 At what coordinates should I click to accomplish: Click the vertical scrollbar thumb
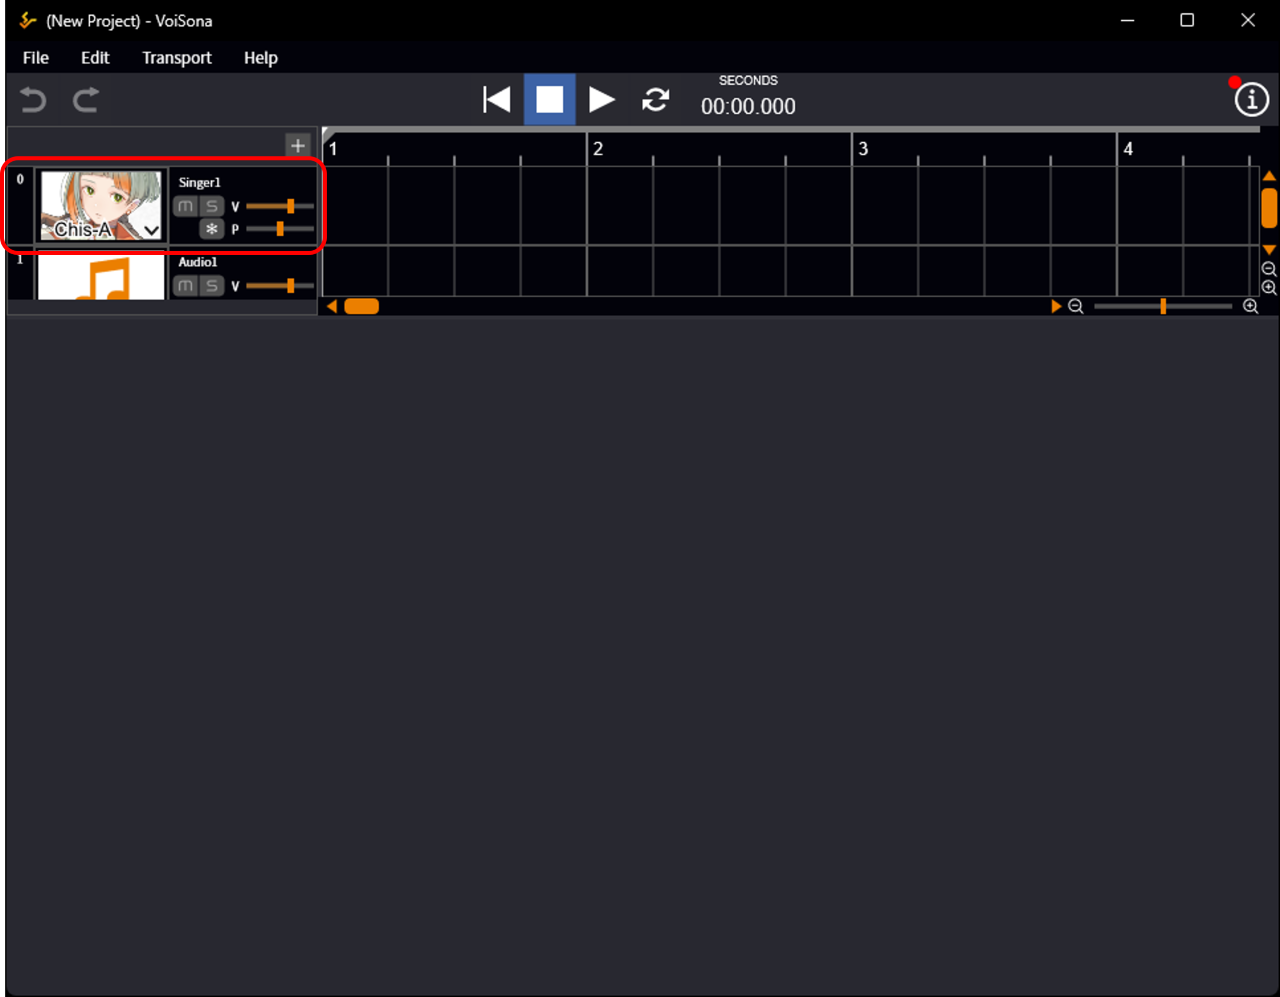(1269, 208)
